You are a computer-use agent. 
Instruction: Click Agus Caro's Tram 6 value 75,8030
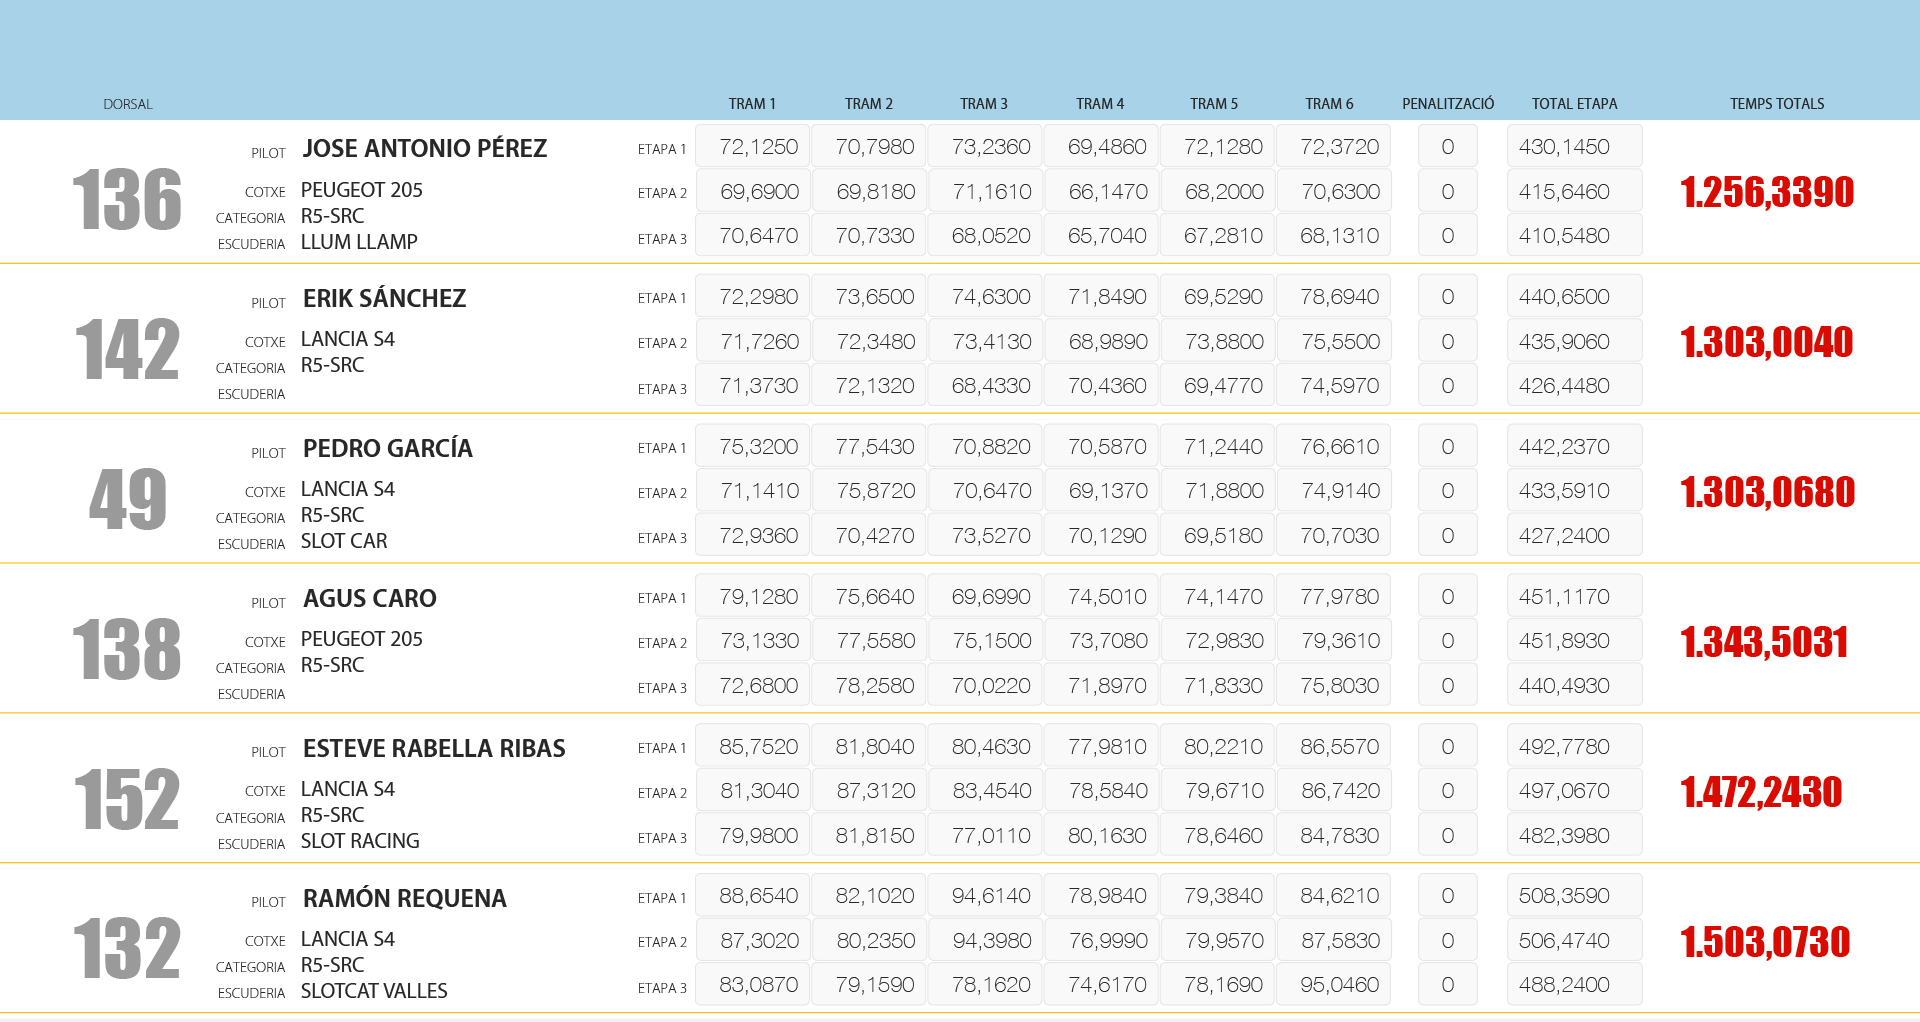pos(1339,686)
